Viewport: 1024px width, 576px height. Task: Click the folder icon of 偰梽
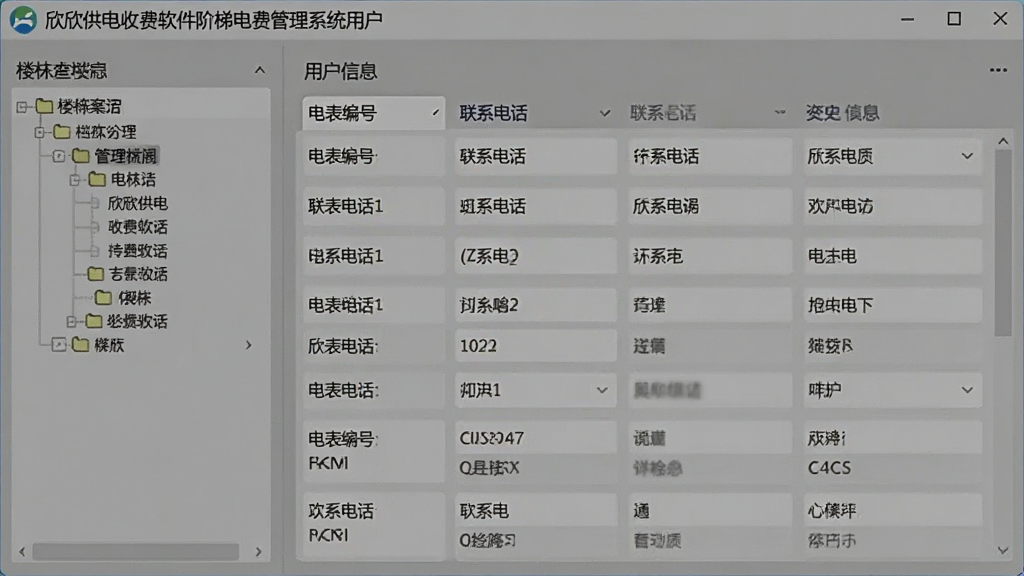click(103, 298)
